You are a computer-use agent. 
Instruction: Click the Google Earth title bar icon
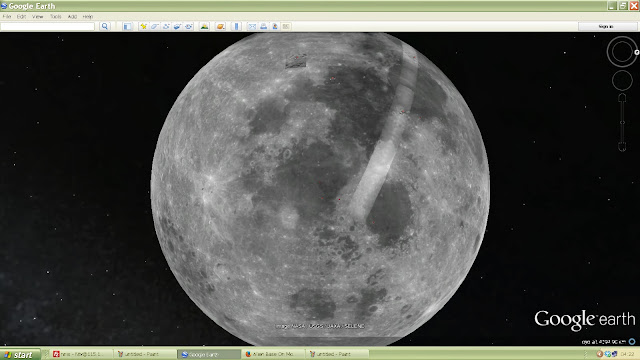(x=4, y=6)
